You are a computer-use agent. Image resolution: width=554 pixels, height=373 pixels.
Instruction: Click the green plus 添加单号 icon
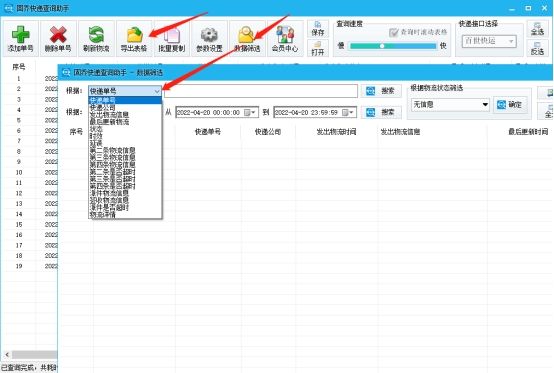[x=20, y=38]
